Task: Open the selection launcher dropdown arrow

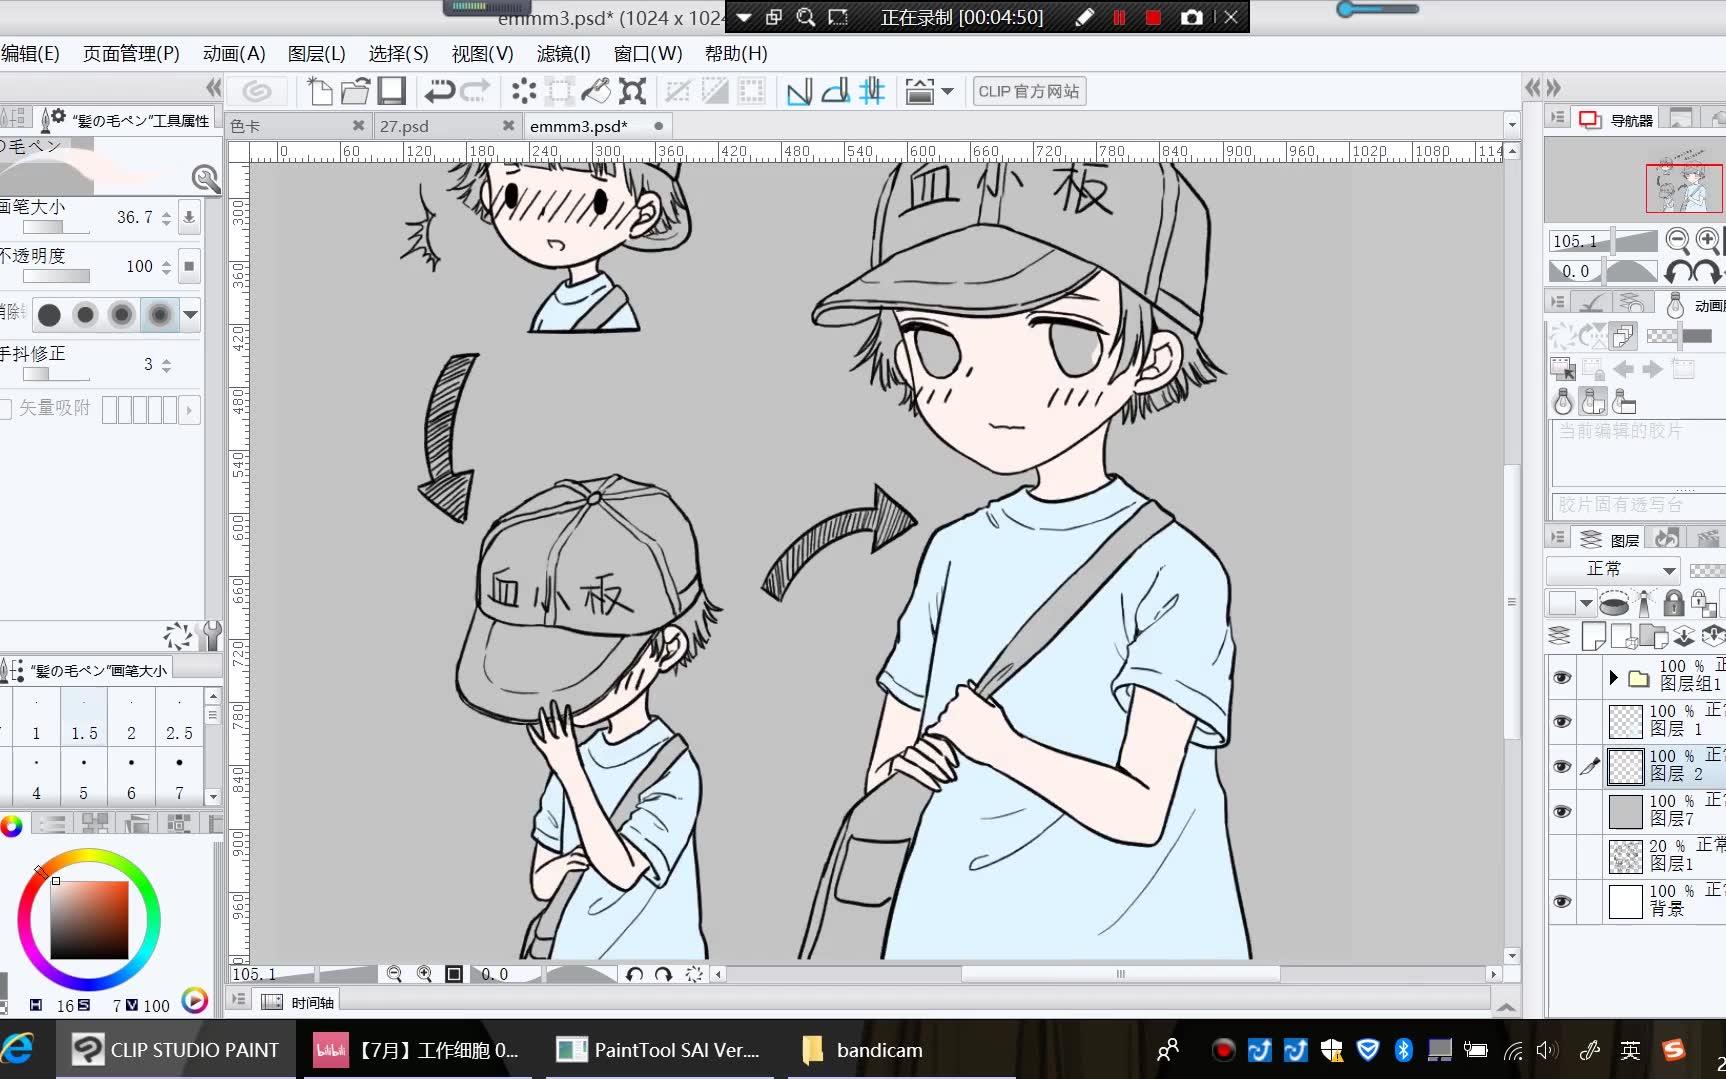Action: click(947, 92)
